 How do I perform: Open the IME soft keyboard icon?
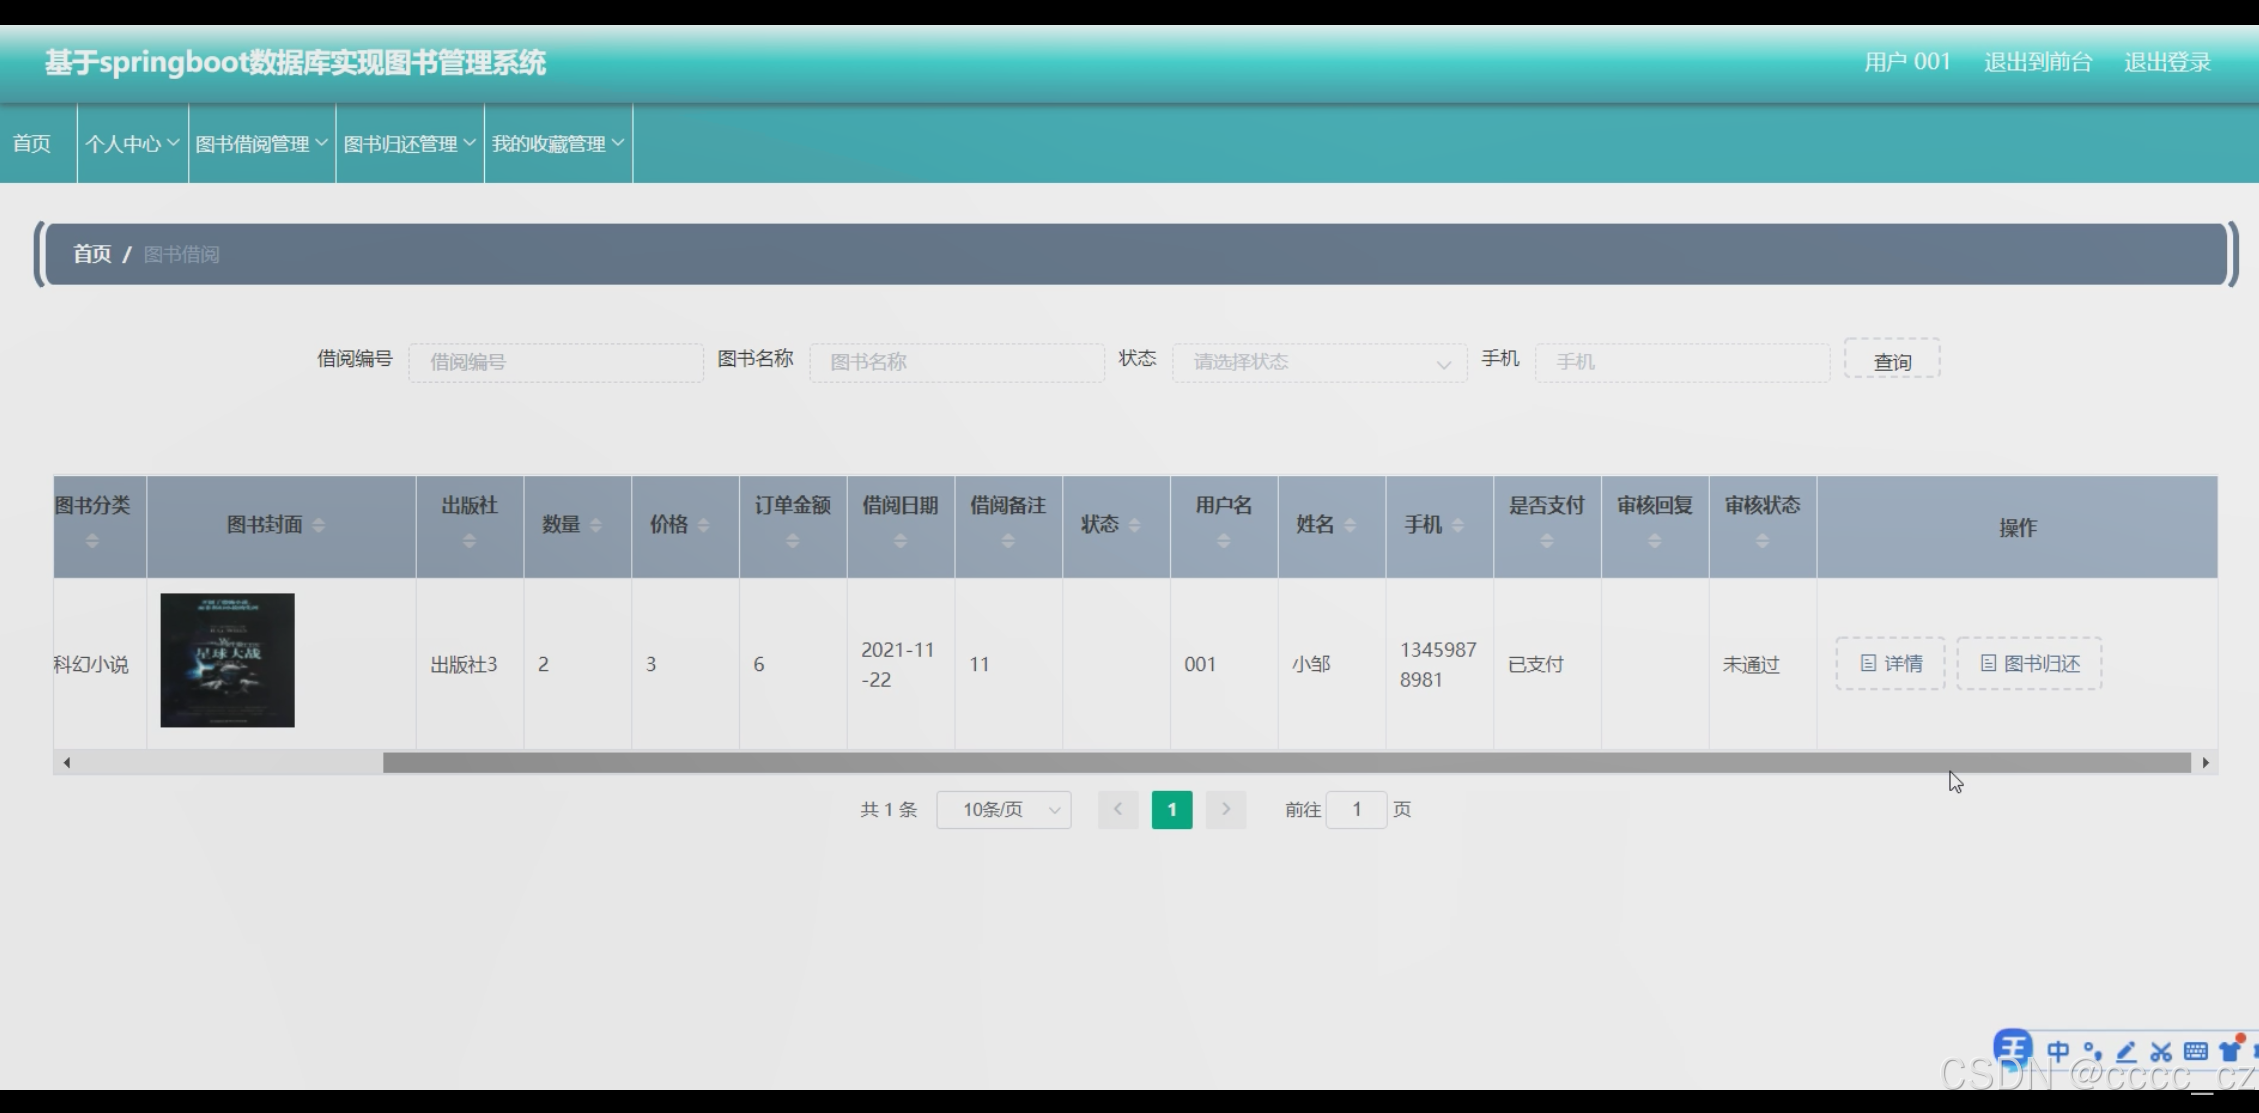pyautogui.click(x=2196, y=1051)
